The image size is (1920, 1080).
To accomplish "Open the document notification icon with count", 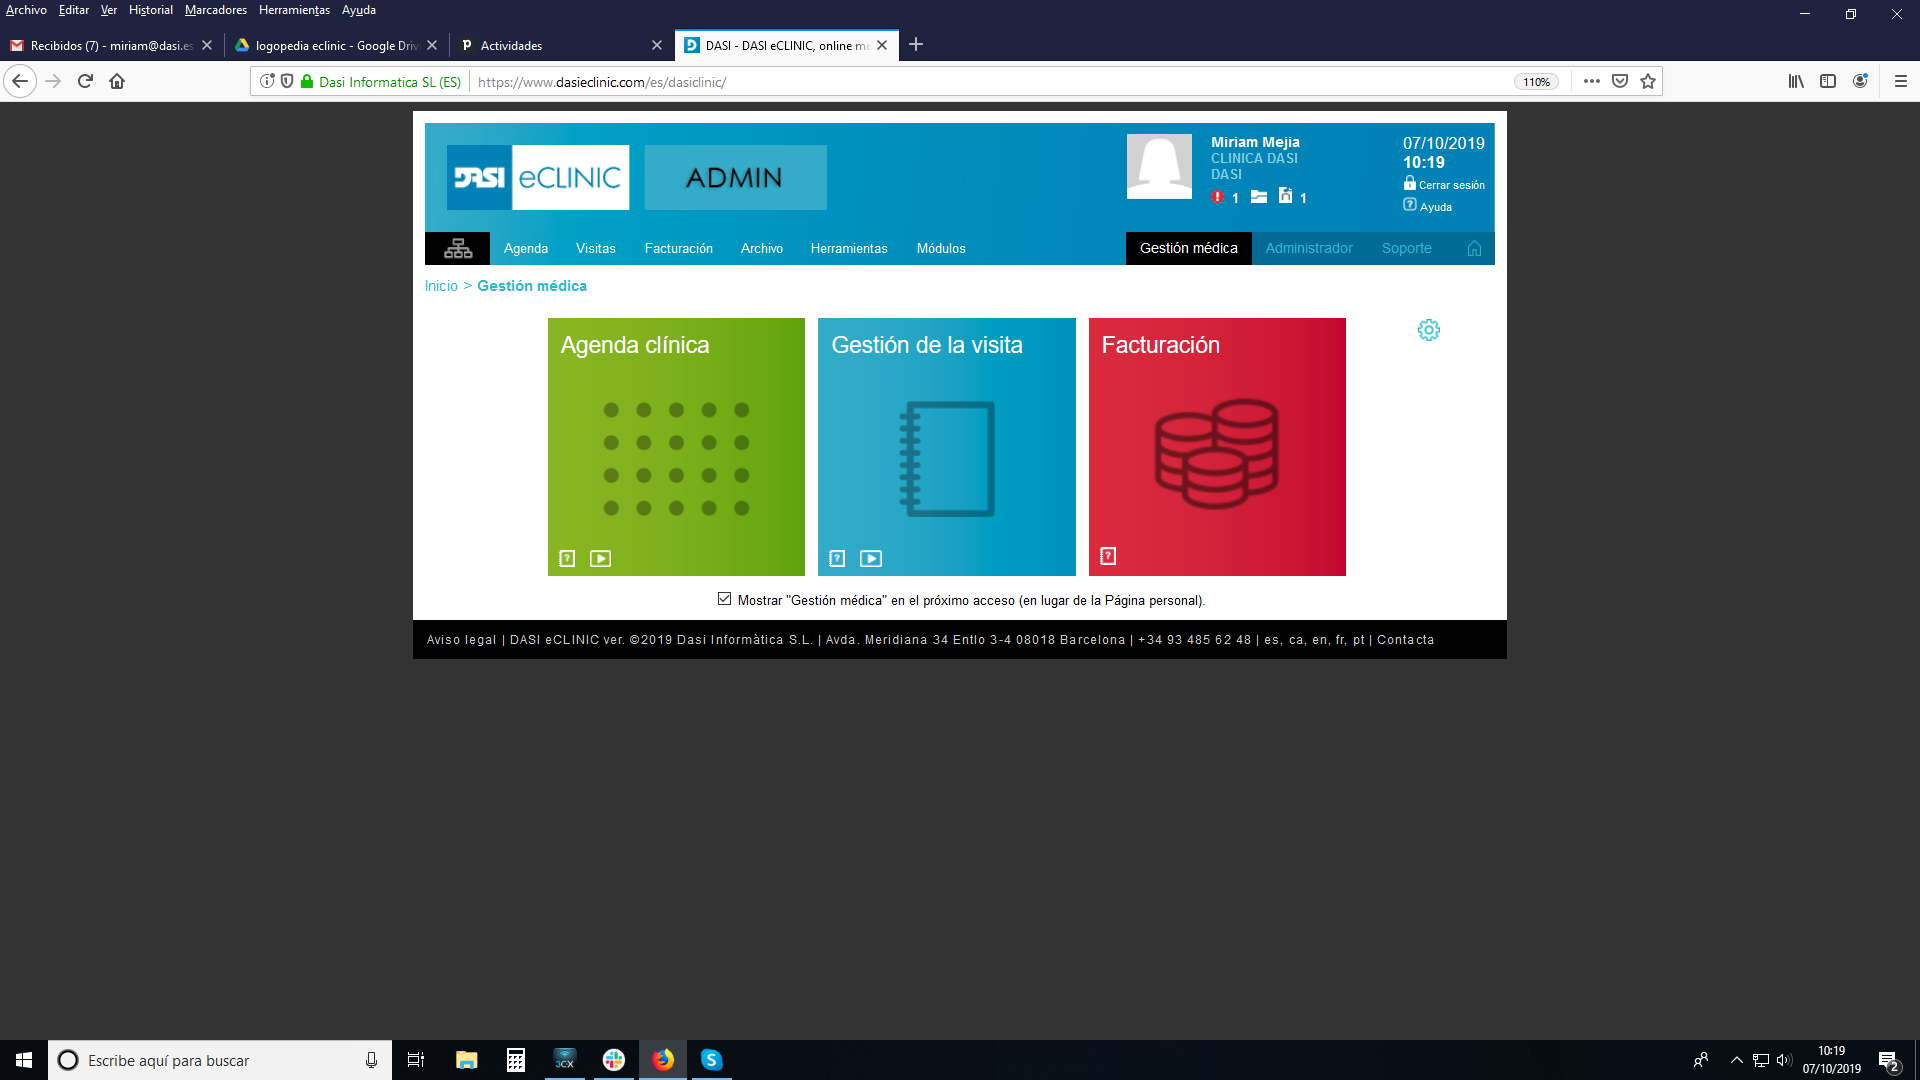I will click(1286, 196).
